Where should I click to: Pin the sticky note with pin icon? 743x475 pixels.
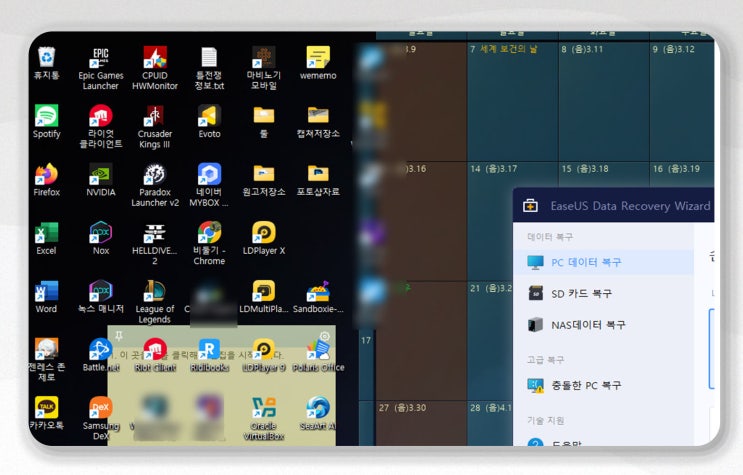pos(119,336)
